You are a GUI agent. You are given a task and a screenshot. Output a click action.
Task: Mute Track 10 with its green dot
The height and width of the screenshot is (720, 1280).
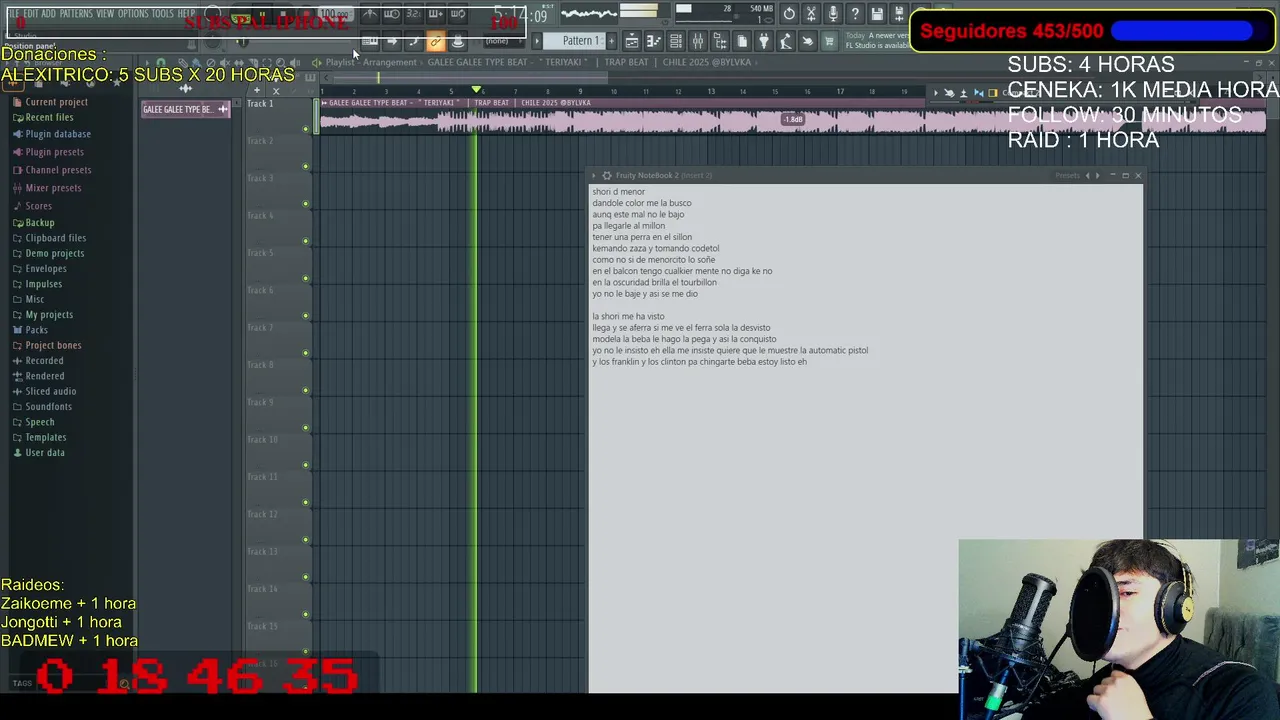[305, 465]
